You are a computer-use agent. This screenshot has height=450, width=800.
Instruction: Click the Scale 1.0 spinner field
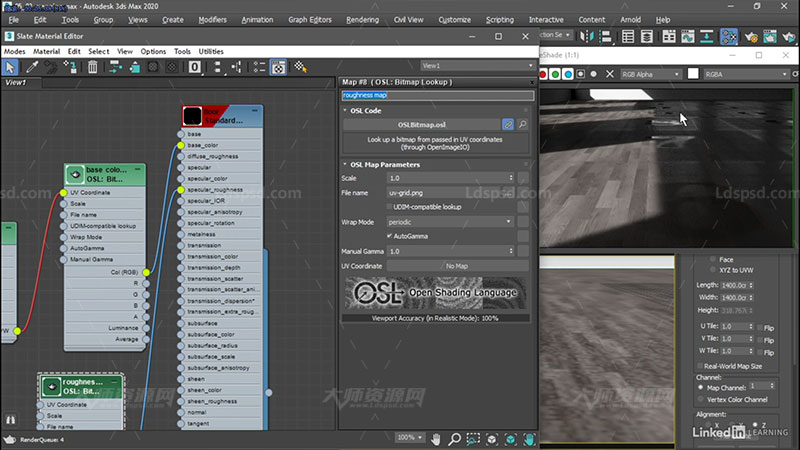449,178
